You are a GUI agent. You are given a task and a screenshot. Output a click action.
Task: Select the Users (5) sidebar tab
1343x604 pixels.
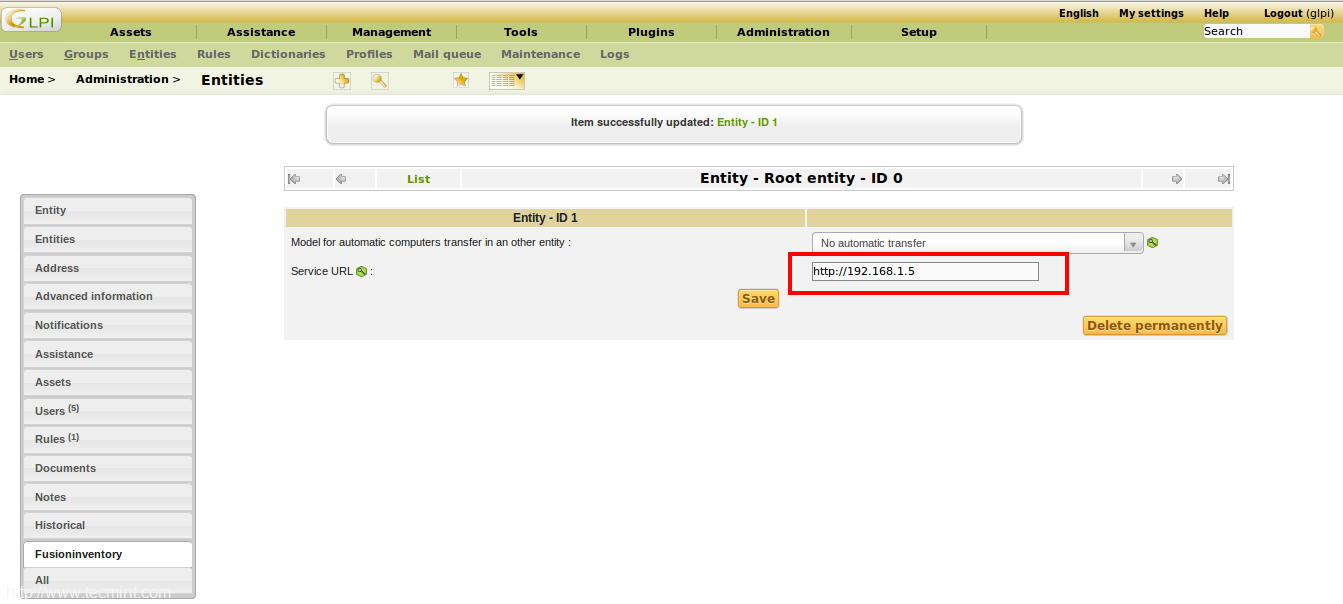(x=108, y=411)
